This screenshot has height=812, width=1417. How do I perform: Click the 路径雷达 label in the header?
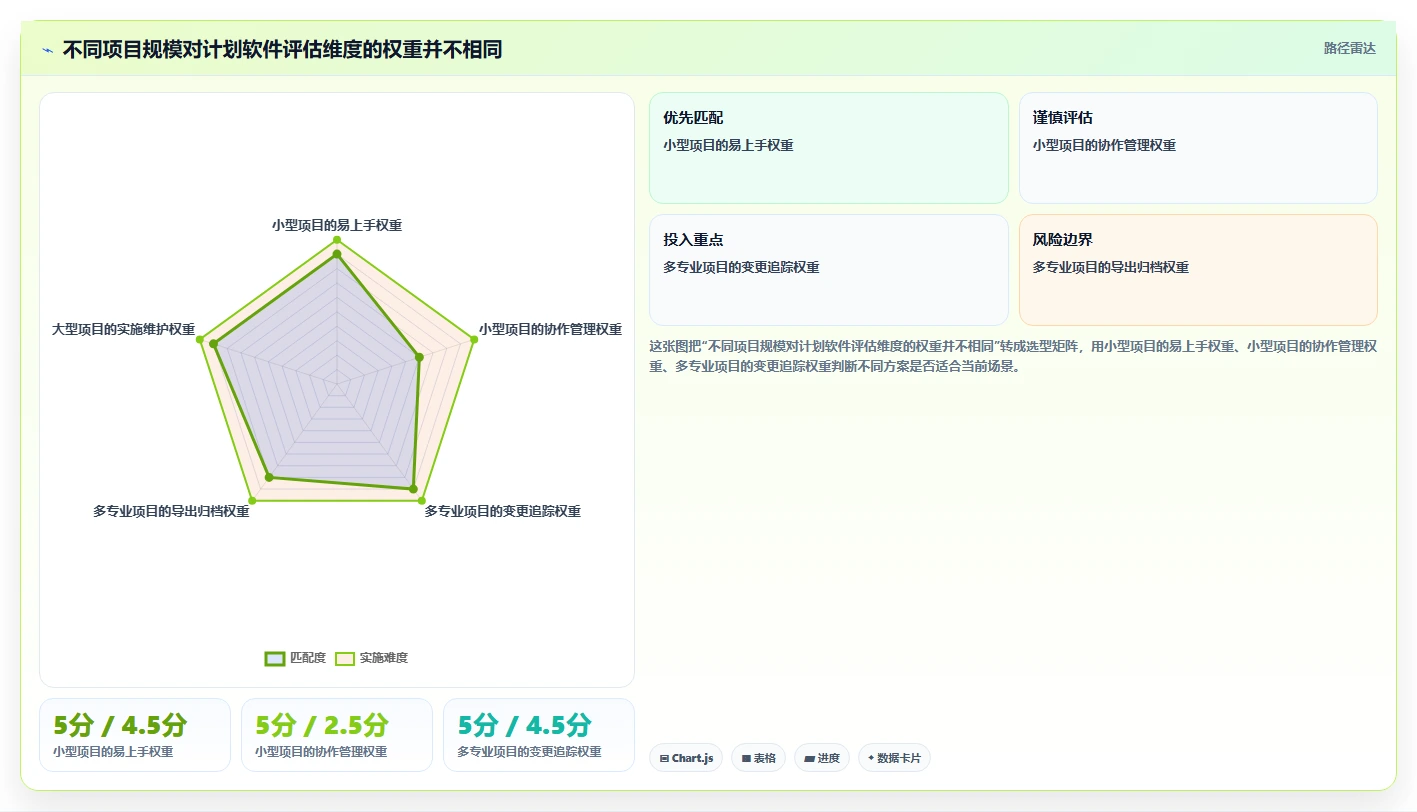(1349, 48)
